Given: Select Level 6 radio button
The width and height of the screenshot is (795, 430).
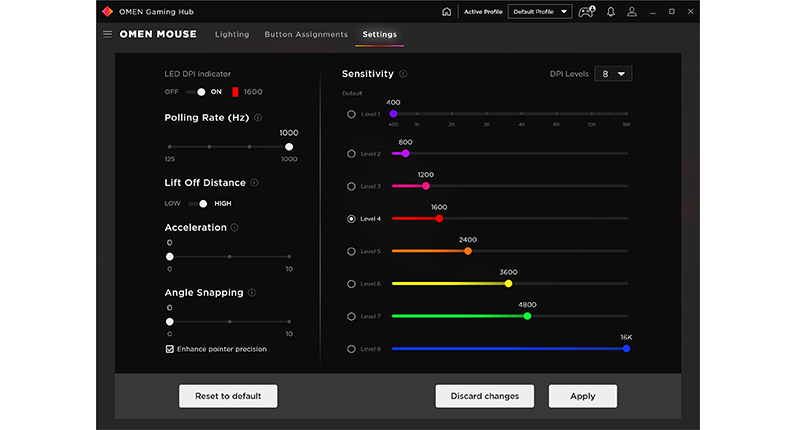Looking at the screenshot, I should (351, 283).
